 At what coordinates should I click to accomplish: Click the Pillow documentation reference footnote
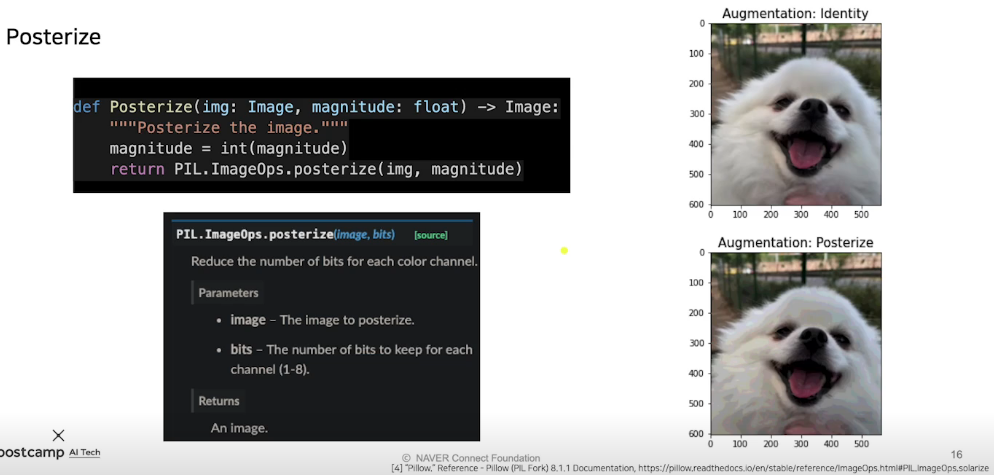(x=692, y=468)
